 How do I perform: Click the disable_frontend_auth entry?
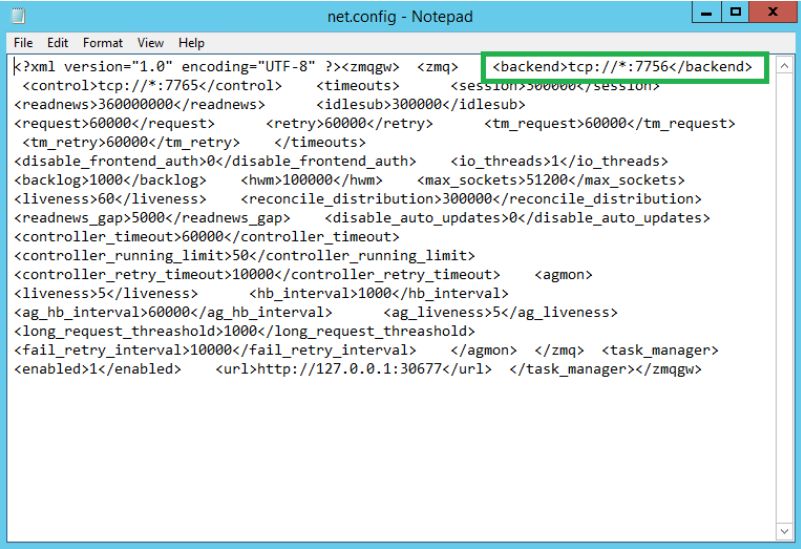coord(215,161)
